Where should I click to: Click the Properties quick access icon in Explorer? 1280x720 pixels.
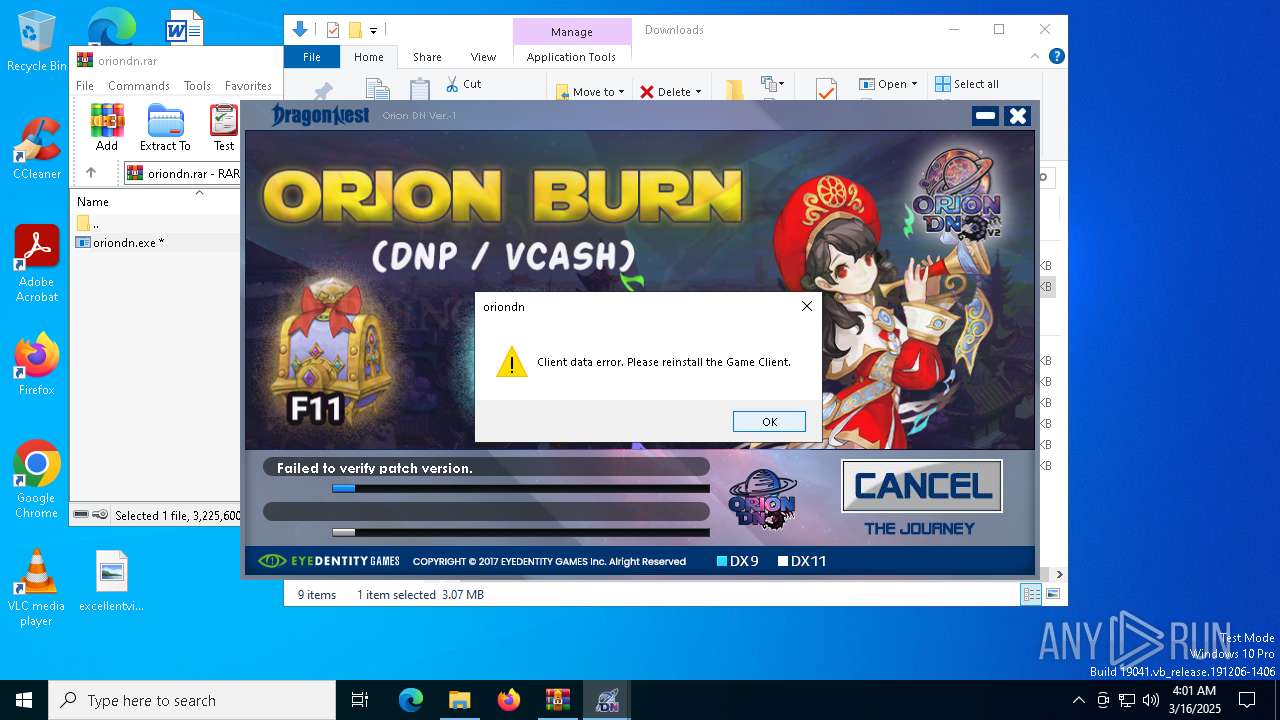(333, 30)
